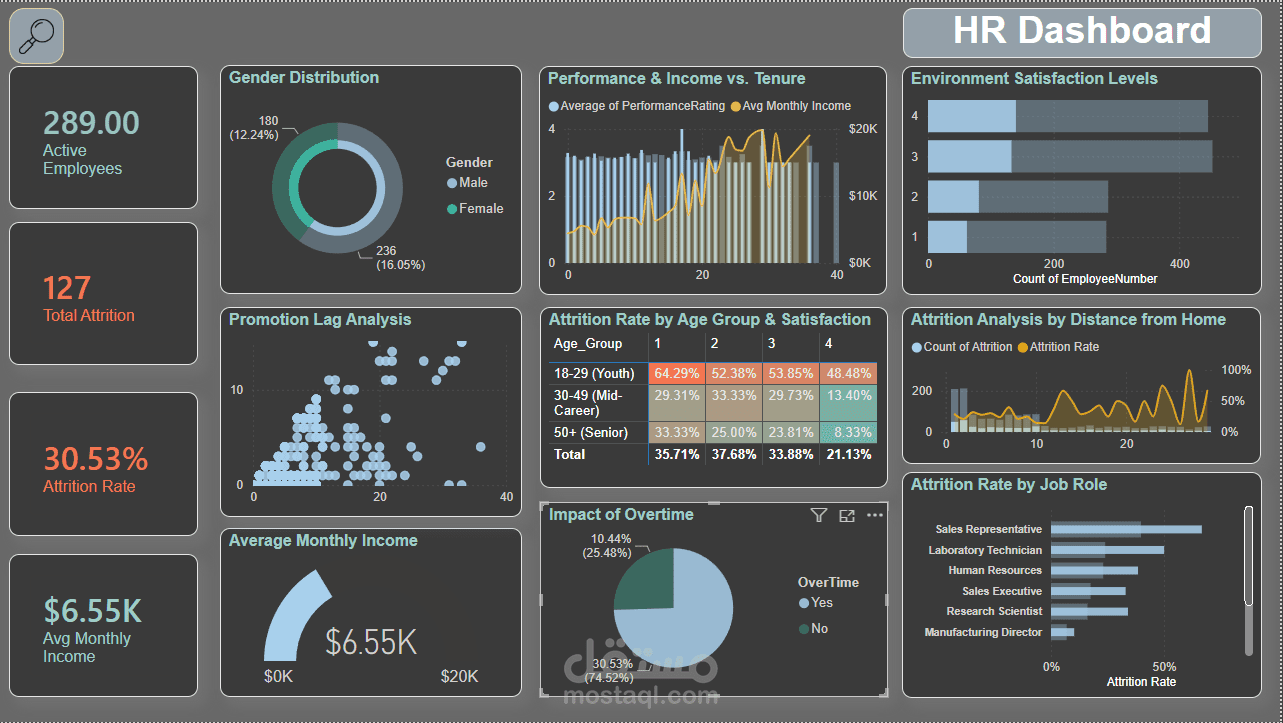Screen dimensions: 1283x723
Task: Click the Sales Representative bar label
Action: [x=988, y=529]
